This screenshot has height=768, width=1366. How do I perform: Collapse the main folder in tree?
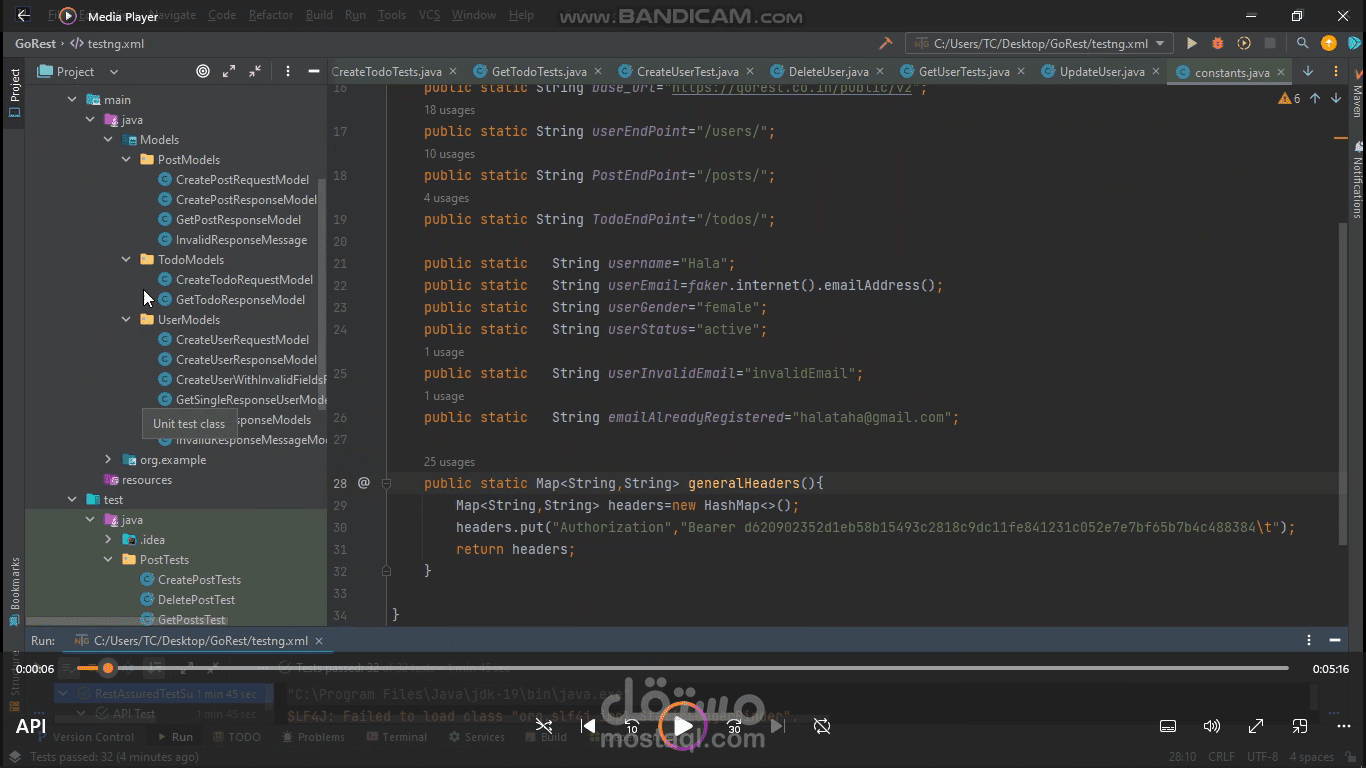pos(72,100)
